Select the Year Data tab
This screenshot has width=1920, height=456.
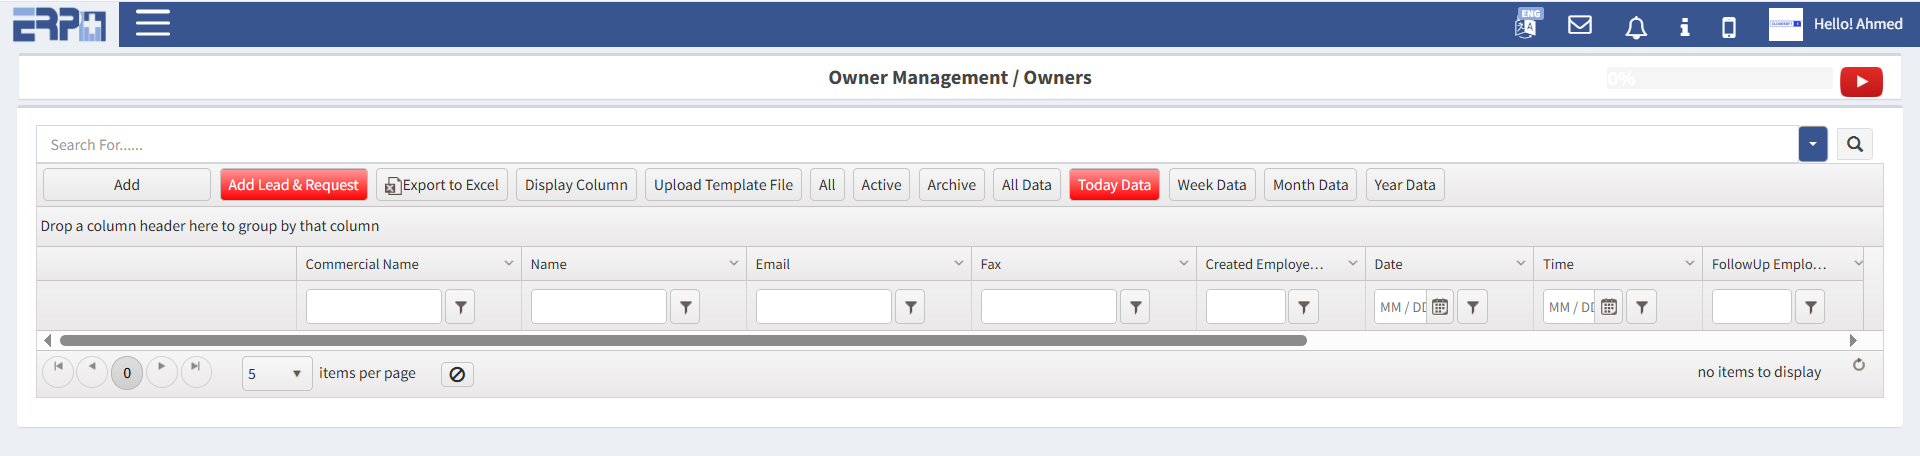tap(1404, 185)
